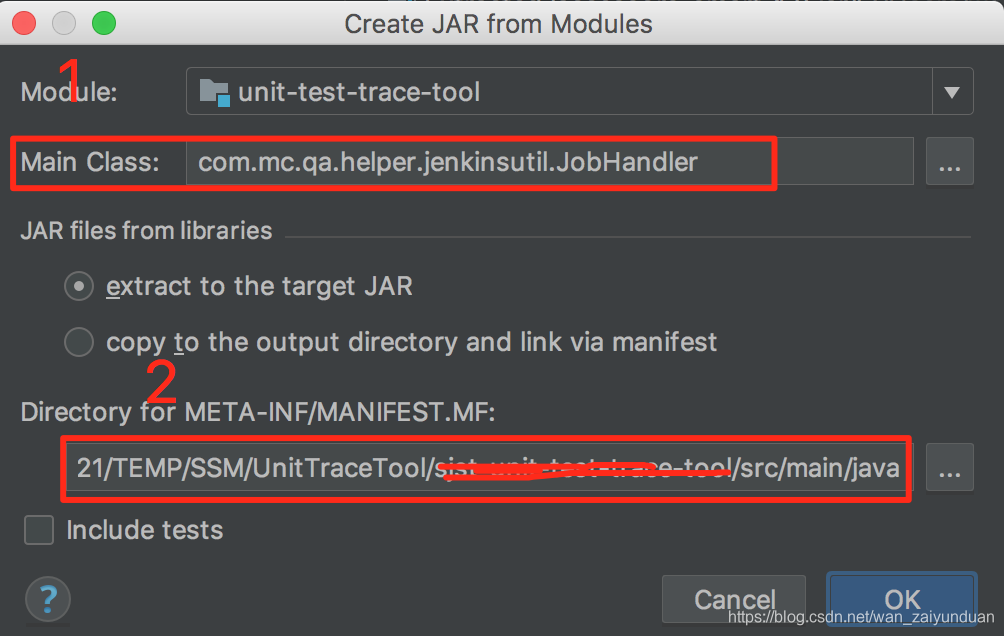This screenshot has width=1004, height=636.
Task: Click the OK button
Action: click(x=902, y=599)
